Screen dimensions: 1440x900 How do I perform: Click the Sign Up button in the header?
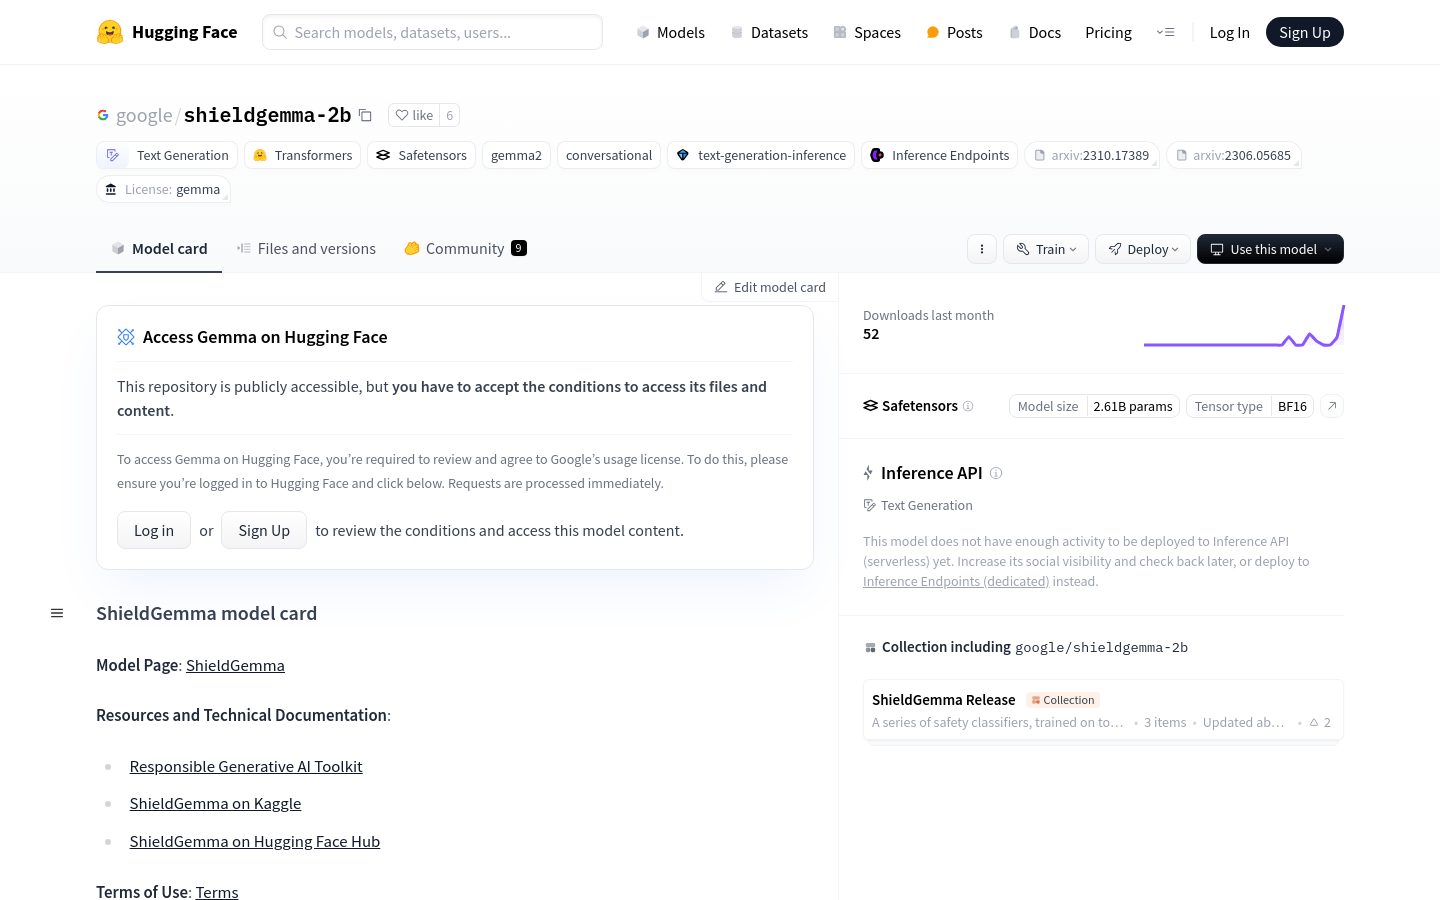1304,32
